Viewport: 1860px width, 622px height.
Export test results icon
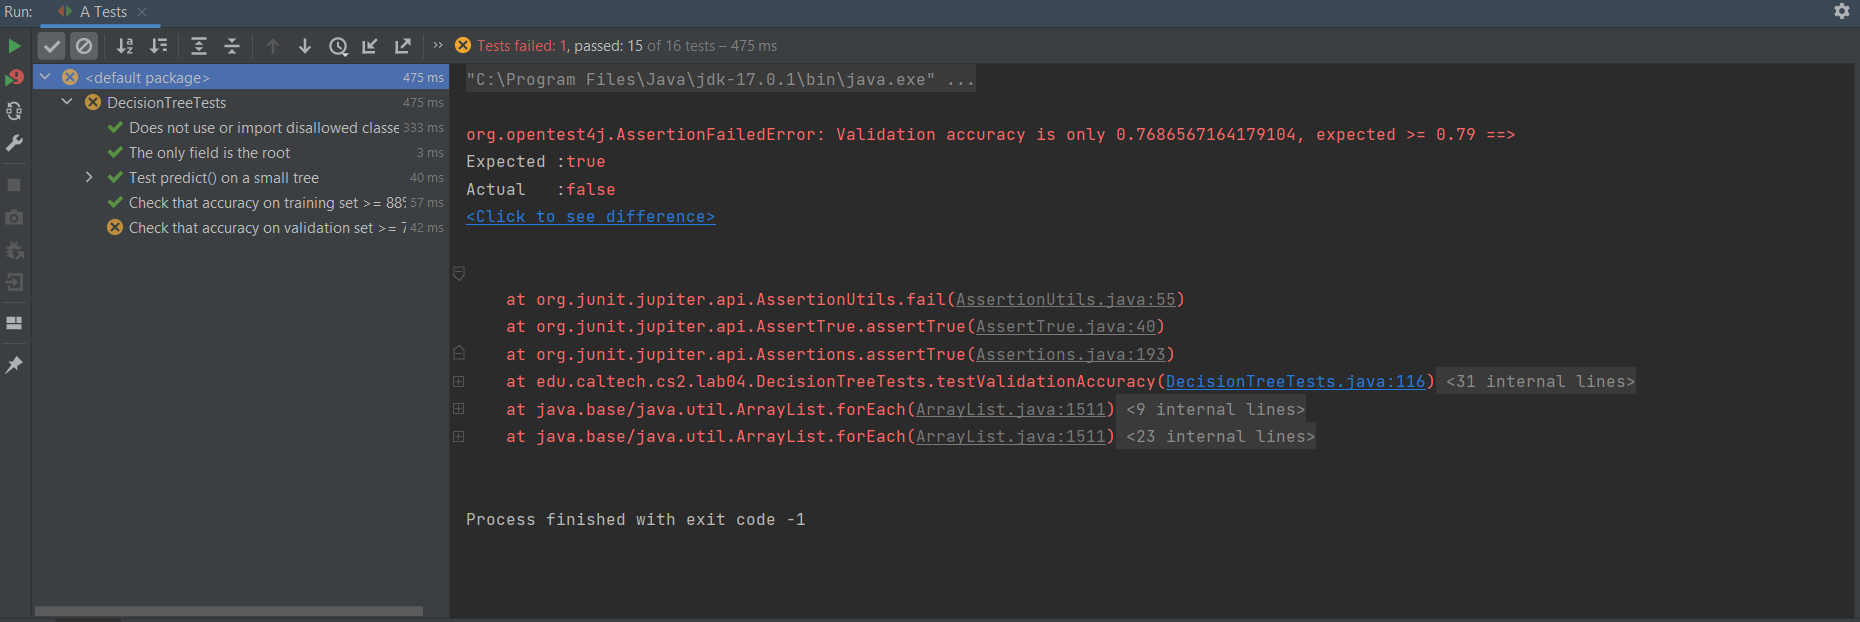coord(403,46)
